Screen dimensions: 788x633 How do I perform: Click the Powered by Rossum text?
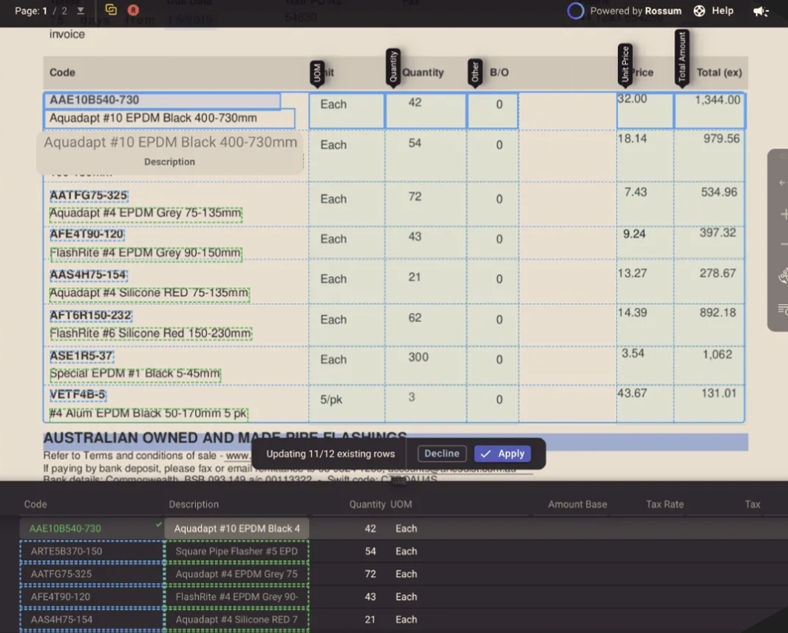click(636, 11)
